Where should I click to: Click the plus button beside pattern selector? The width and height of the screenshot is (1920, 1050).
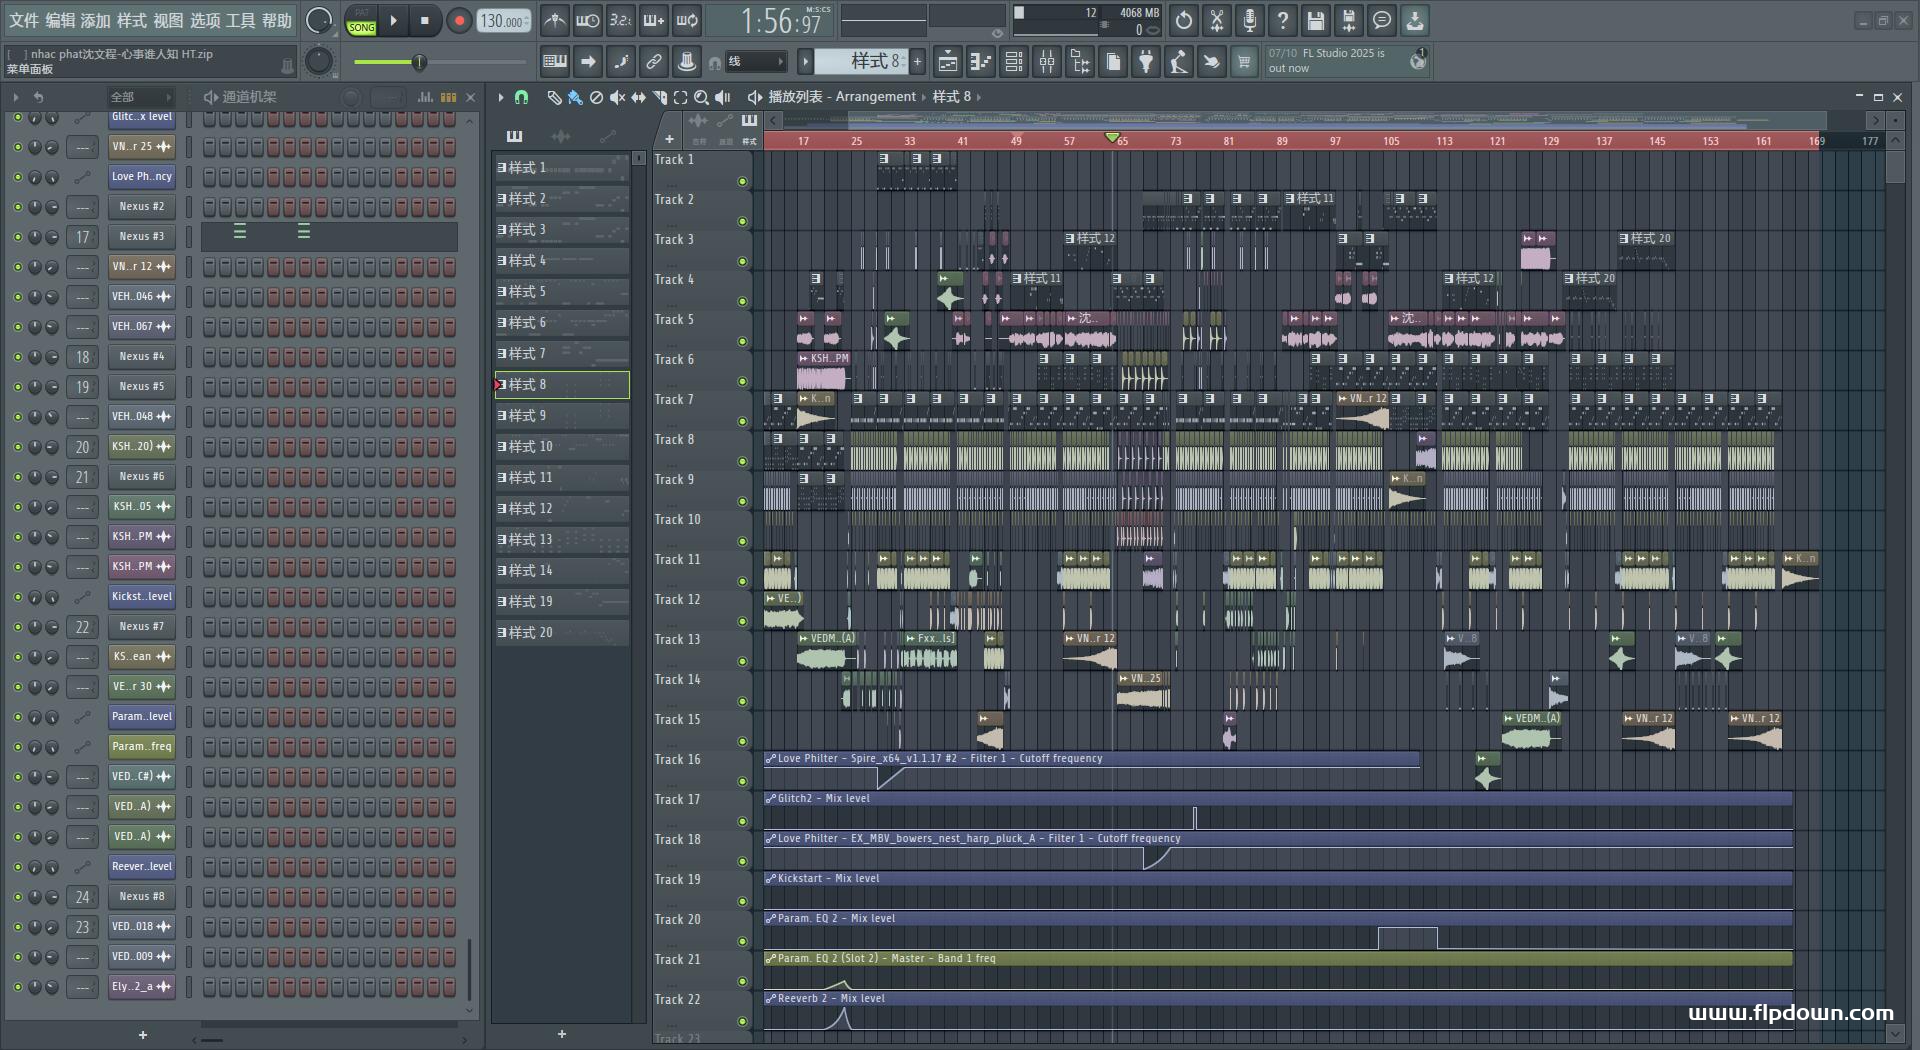point(917,62)
